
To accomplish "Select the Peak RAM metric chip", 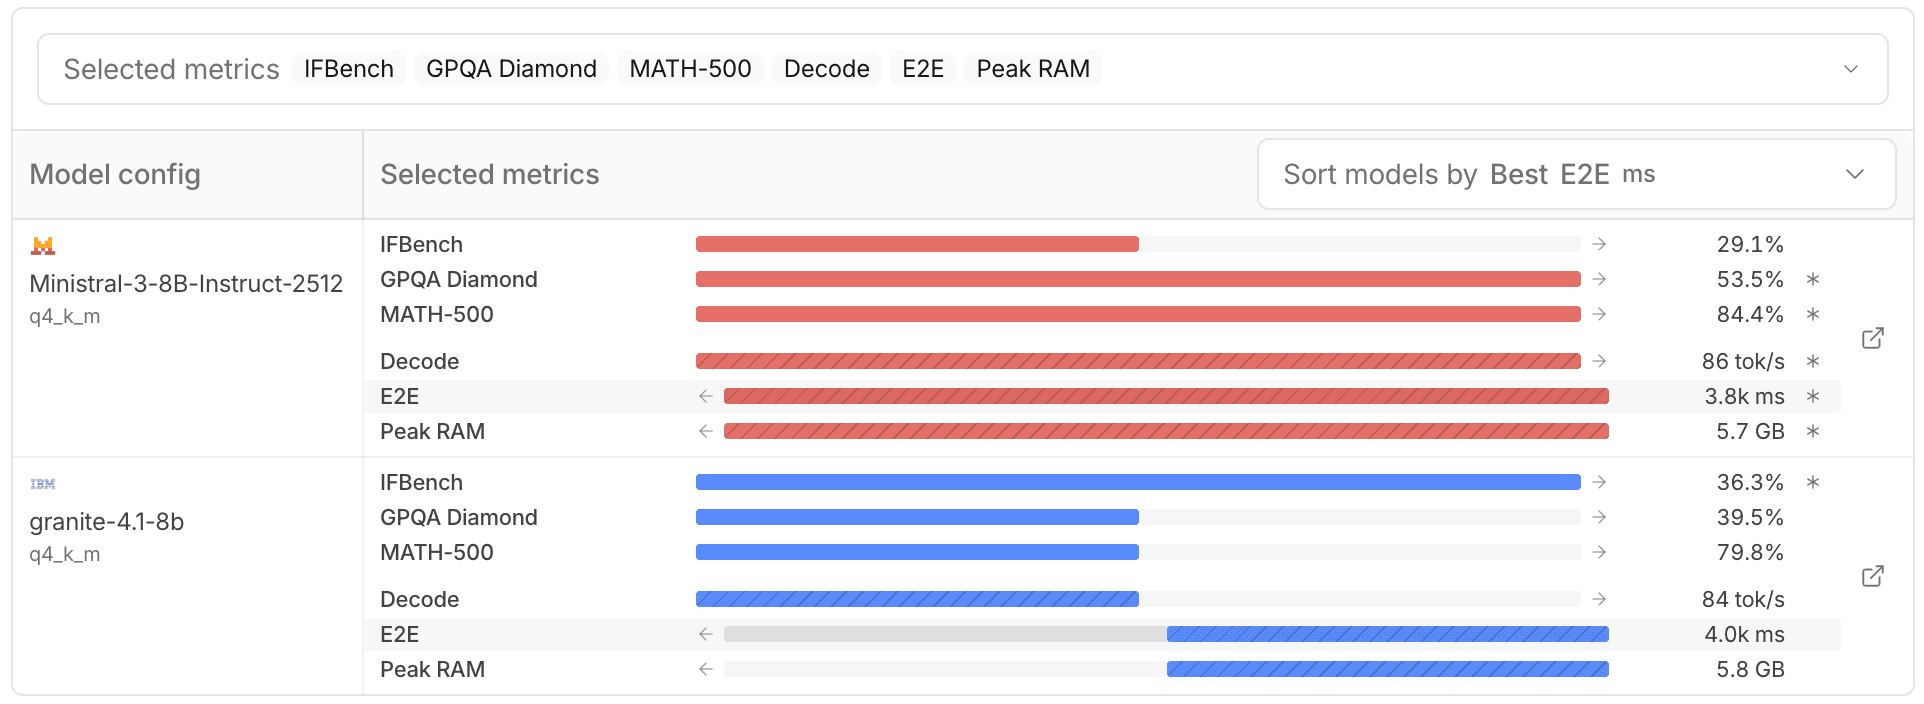I will [1033, 69].
